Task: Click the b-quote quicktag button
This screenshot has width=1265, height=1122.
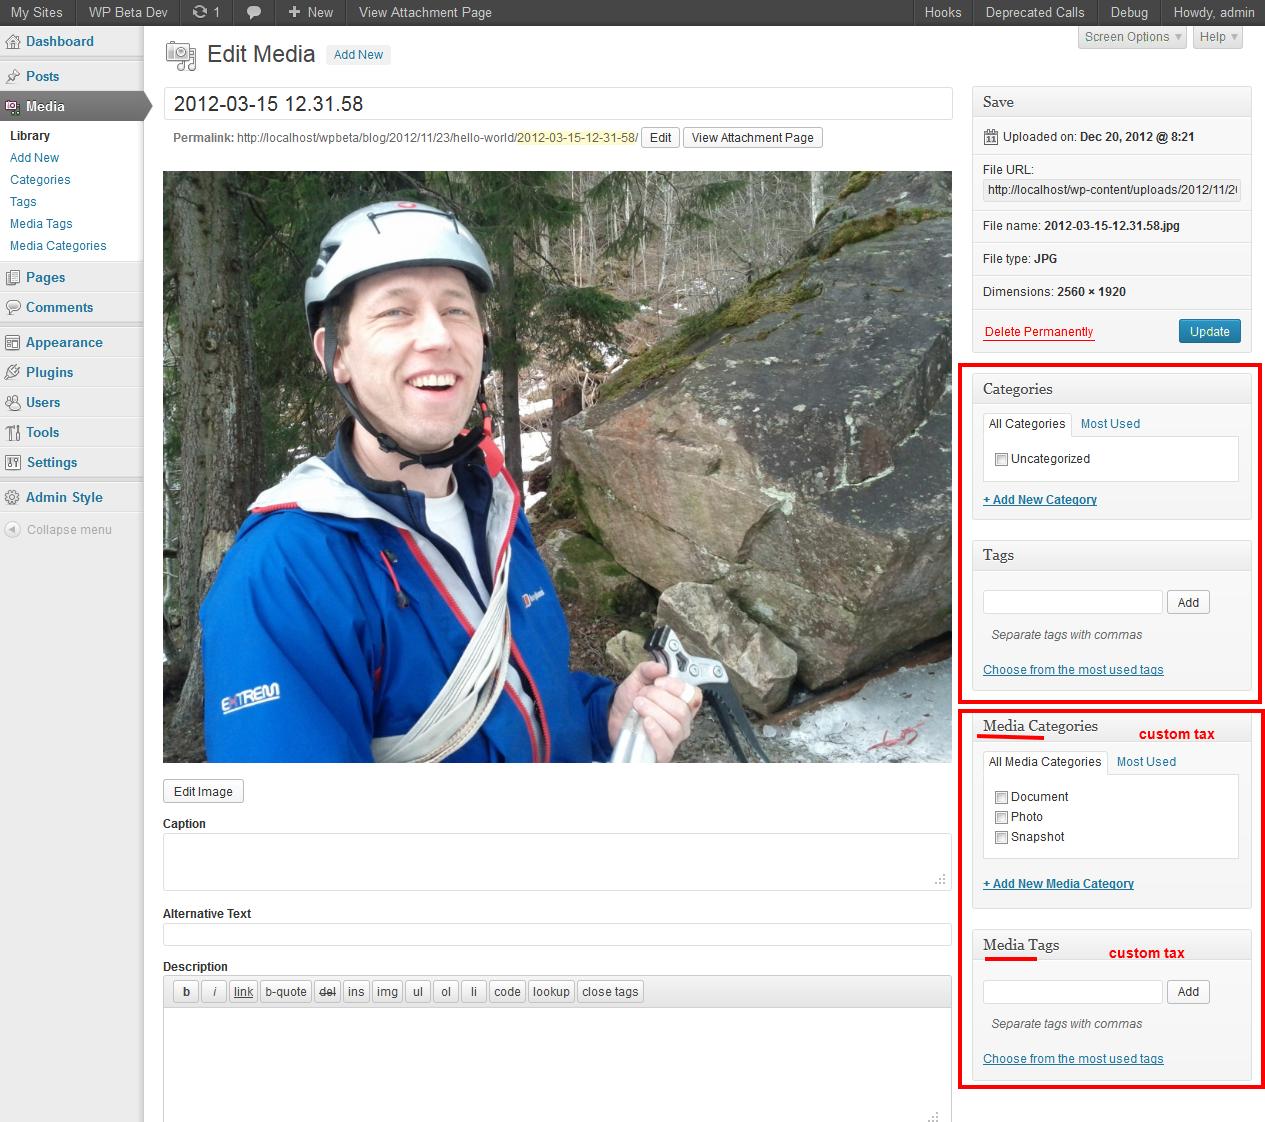Action: pos(286,992)
